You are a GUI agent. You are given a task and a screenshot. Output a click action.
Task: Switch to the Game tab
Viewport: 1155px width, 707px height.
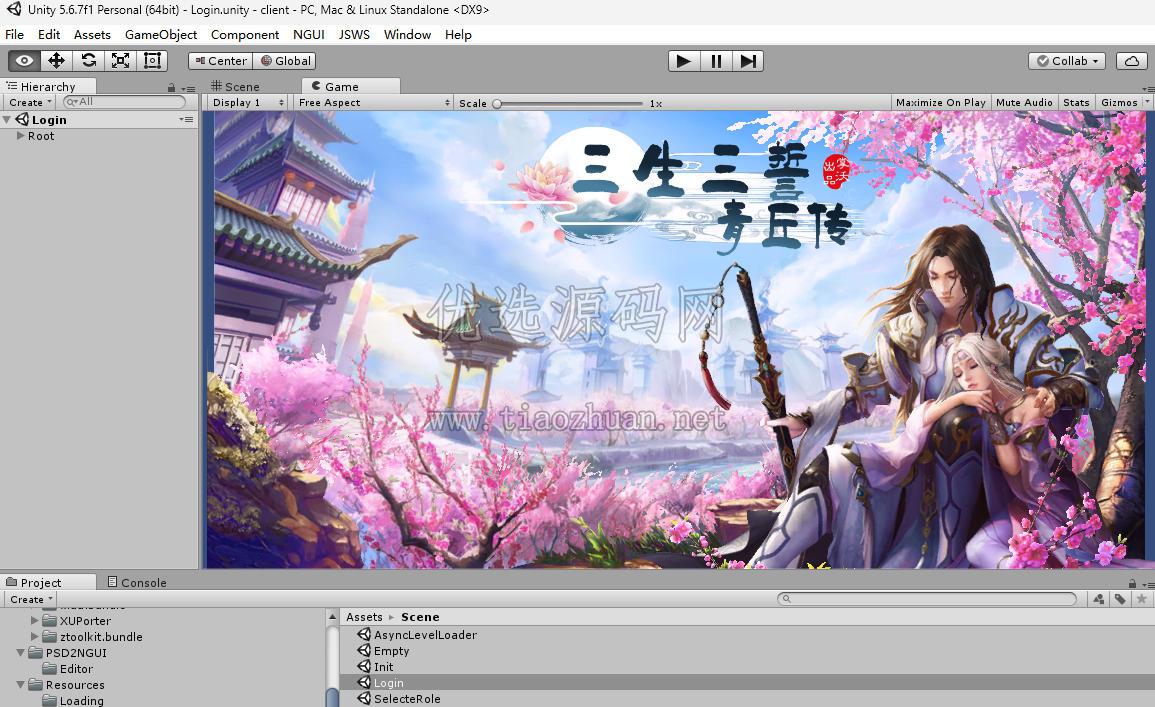(x=351, y=87)
